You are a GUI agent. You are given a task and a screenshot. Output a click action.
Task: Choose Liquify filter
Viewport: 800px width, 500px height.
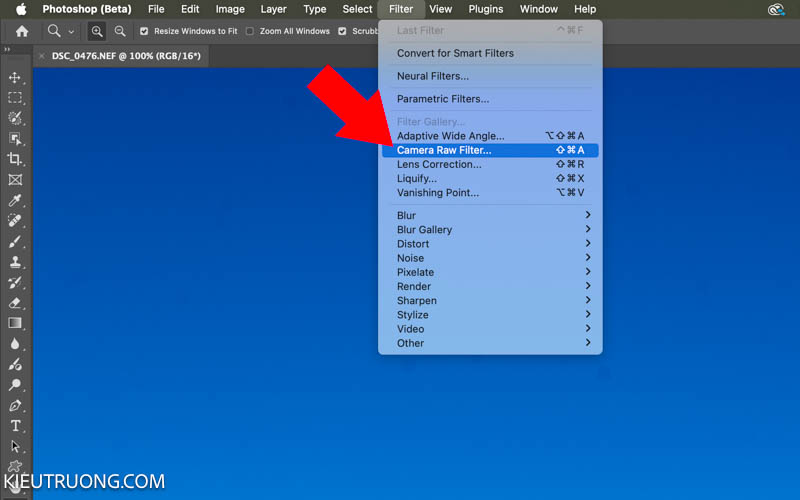pos(490,179)
